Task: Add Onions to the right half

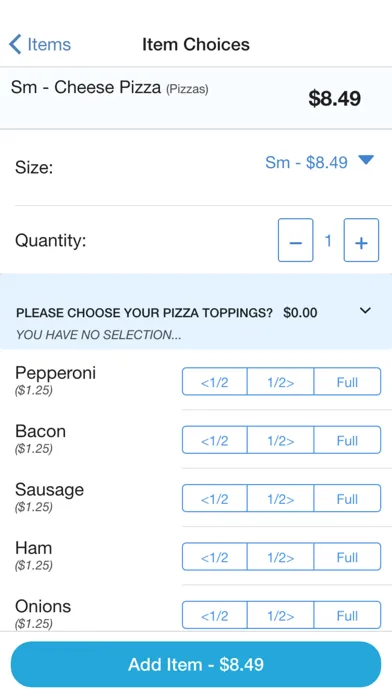Action: [281, 615]
